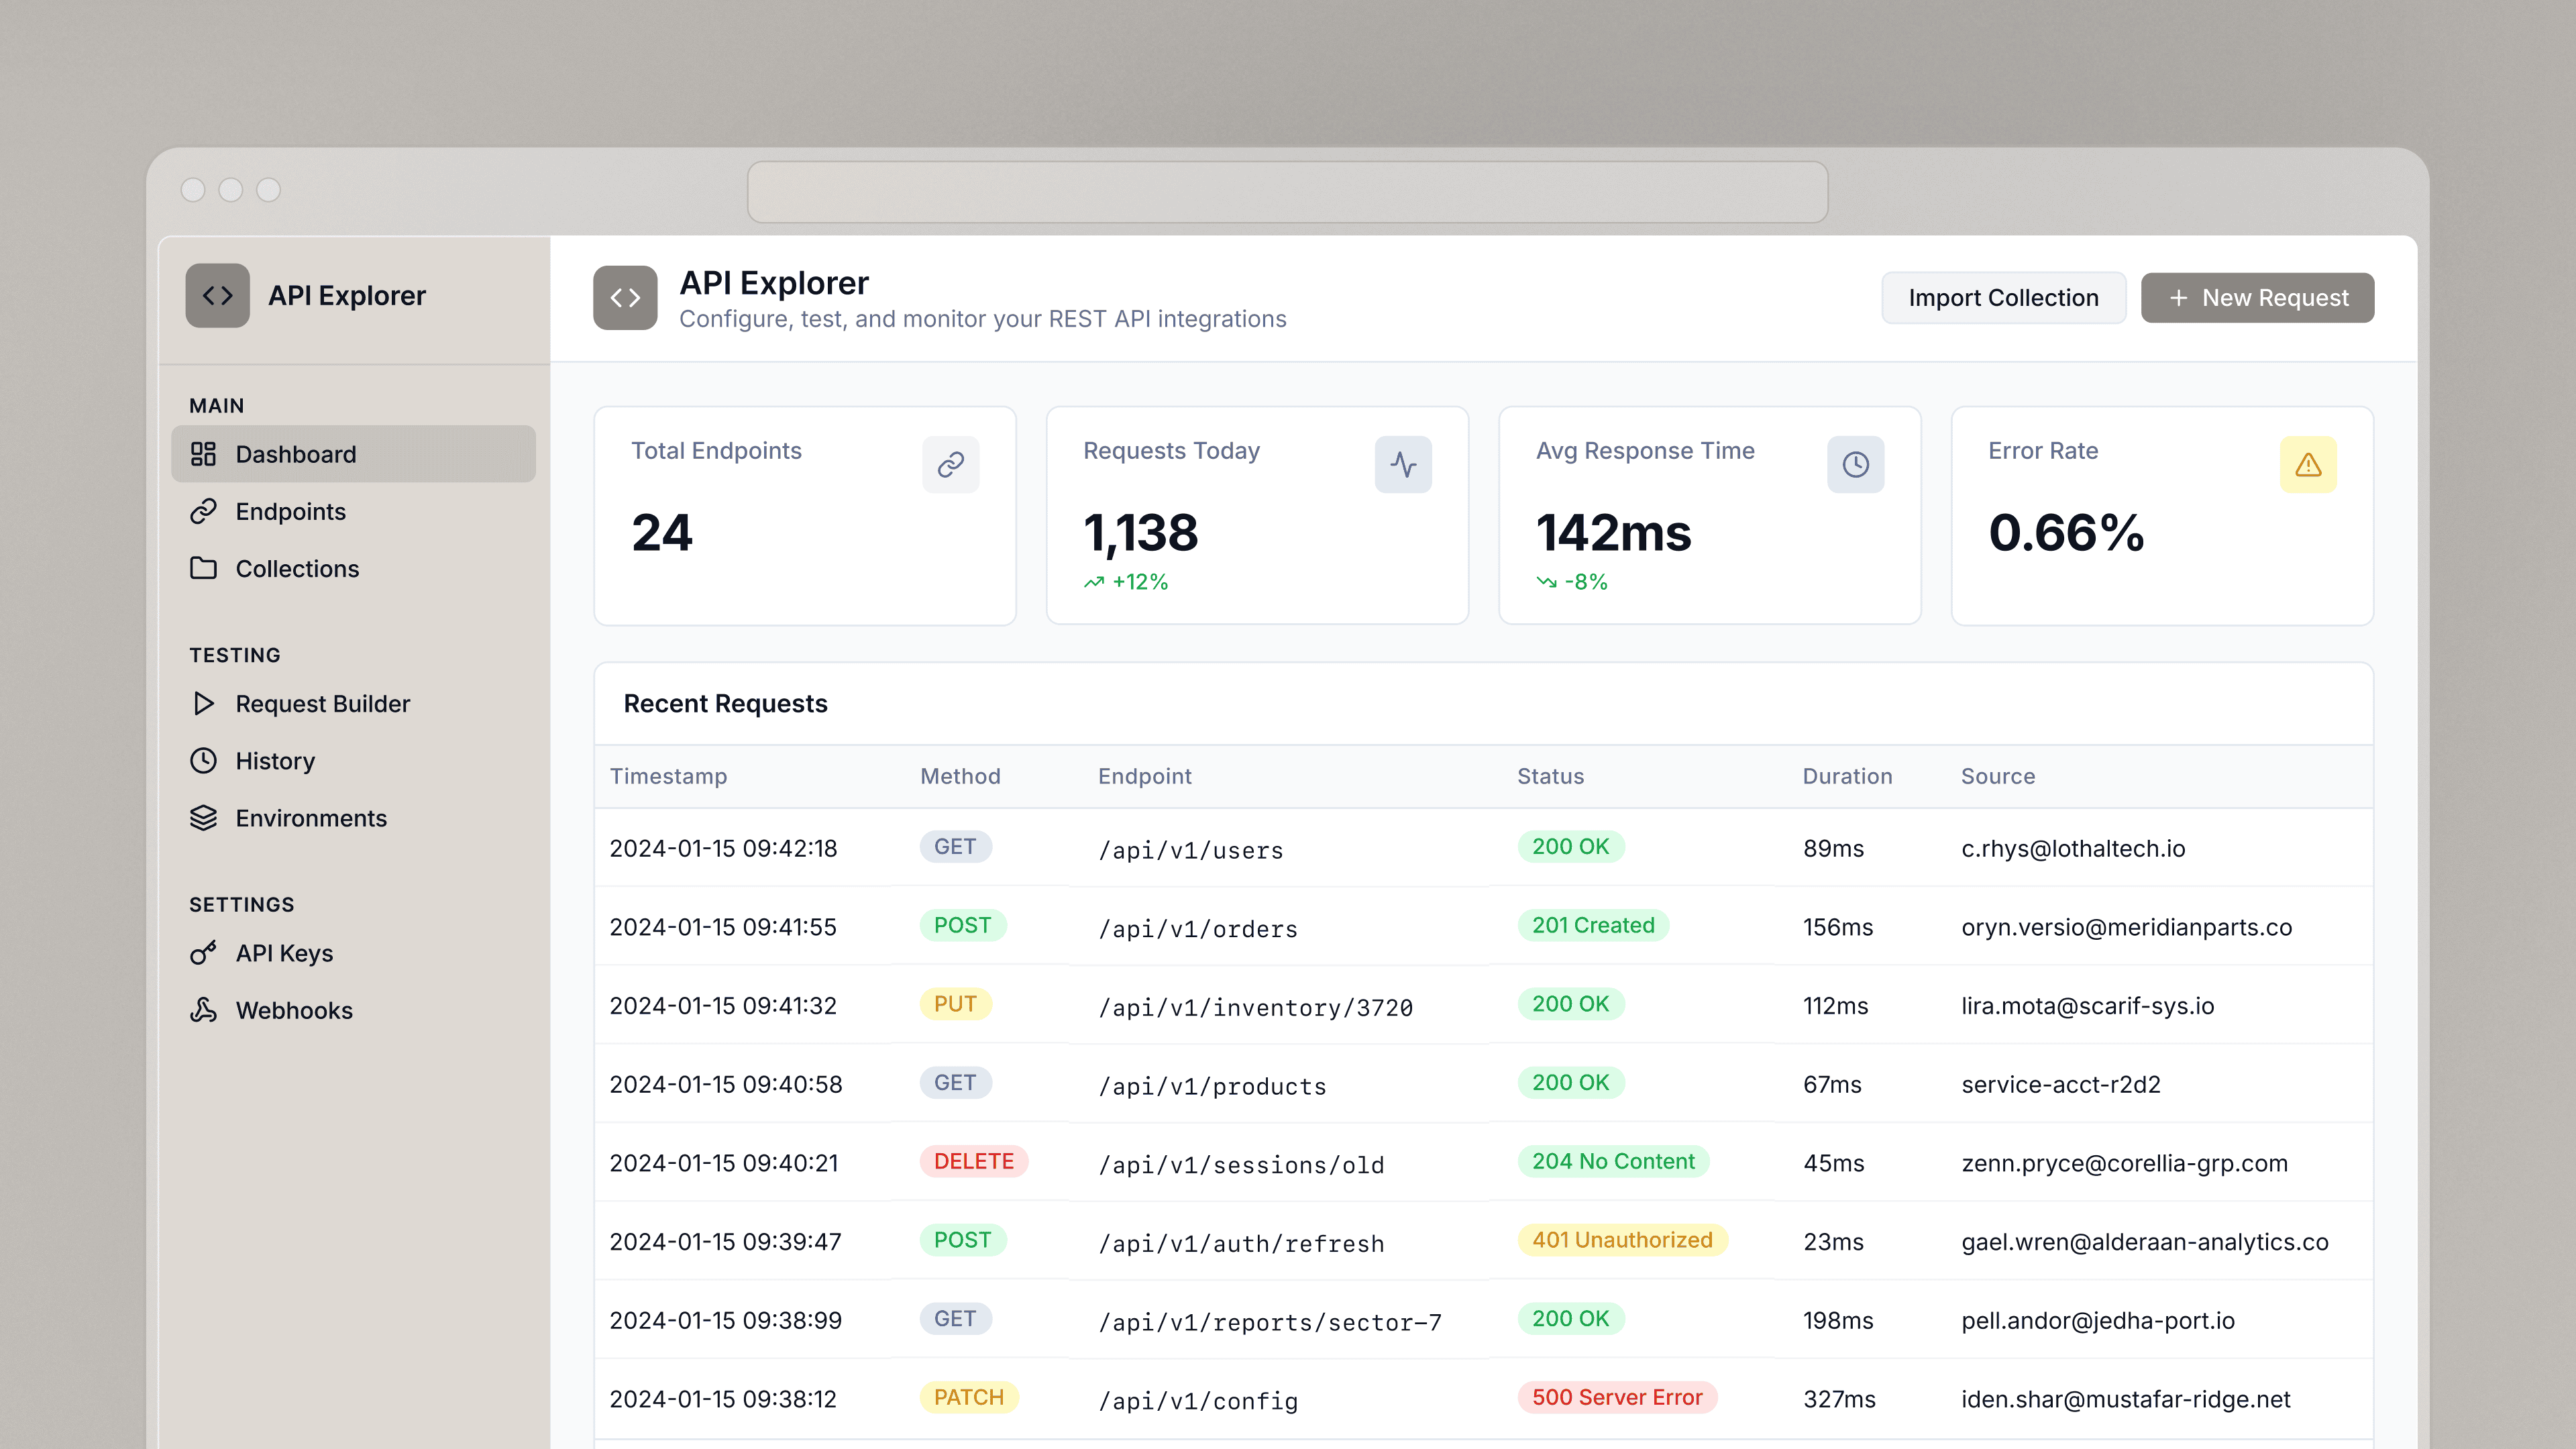The height and width of the screenshot is (1449, 2576).
Task: Go to Endpoints in the sidebar
Action: [x=353, y=511]
